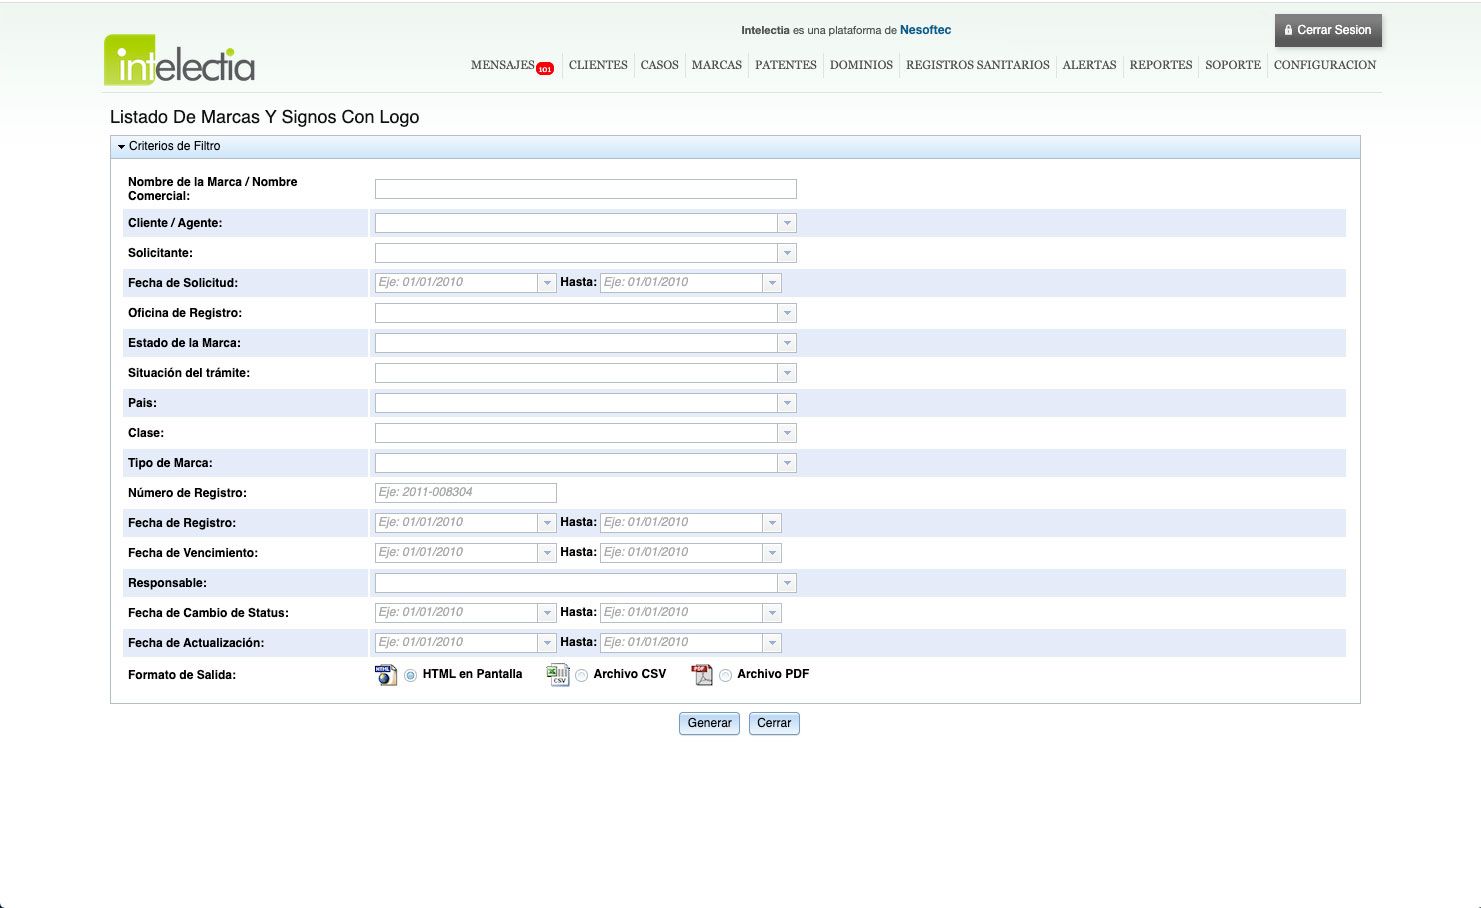This screenshot has height=908, width=1481.
Task: Open the MARCAS menu
Action: coord(716,65)
